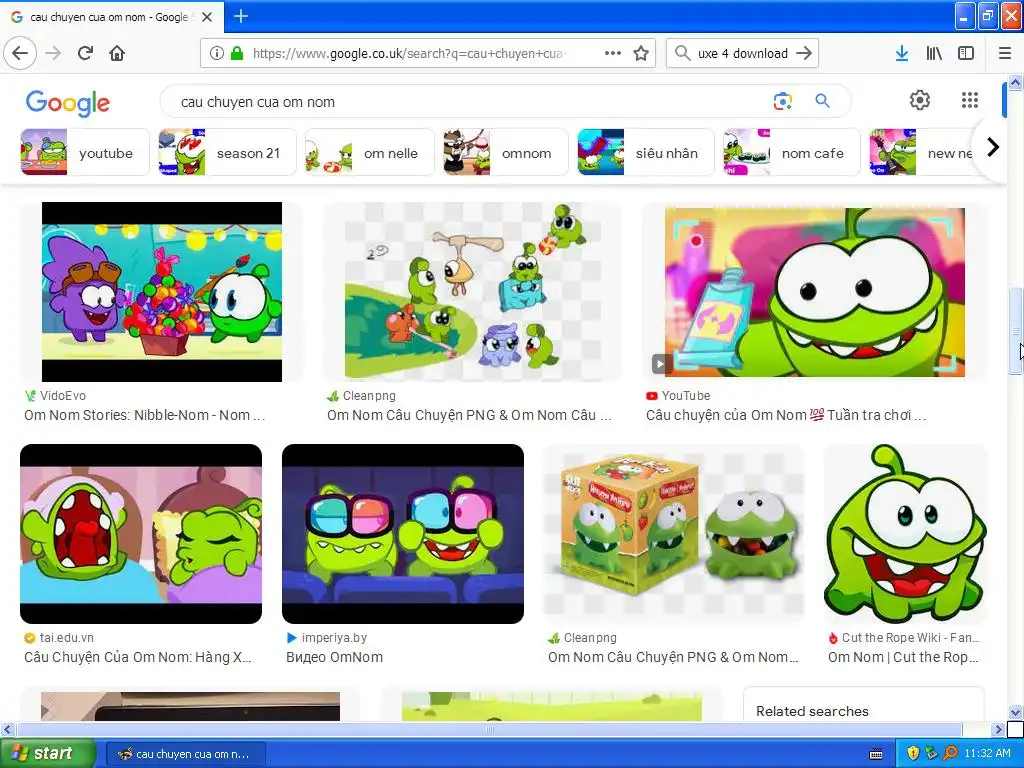Submit 'uxe 4 download' search arrow
Viewport: 1024px width, 768px height.
point(804,54)
